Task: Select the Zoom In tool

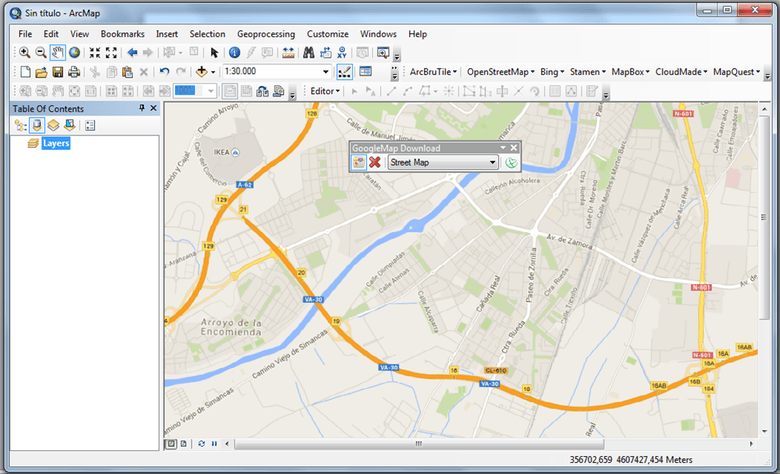Action: click(24, 52)
